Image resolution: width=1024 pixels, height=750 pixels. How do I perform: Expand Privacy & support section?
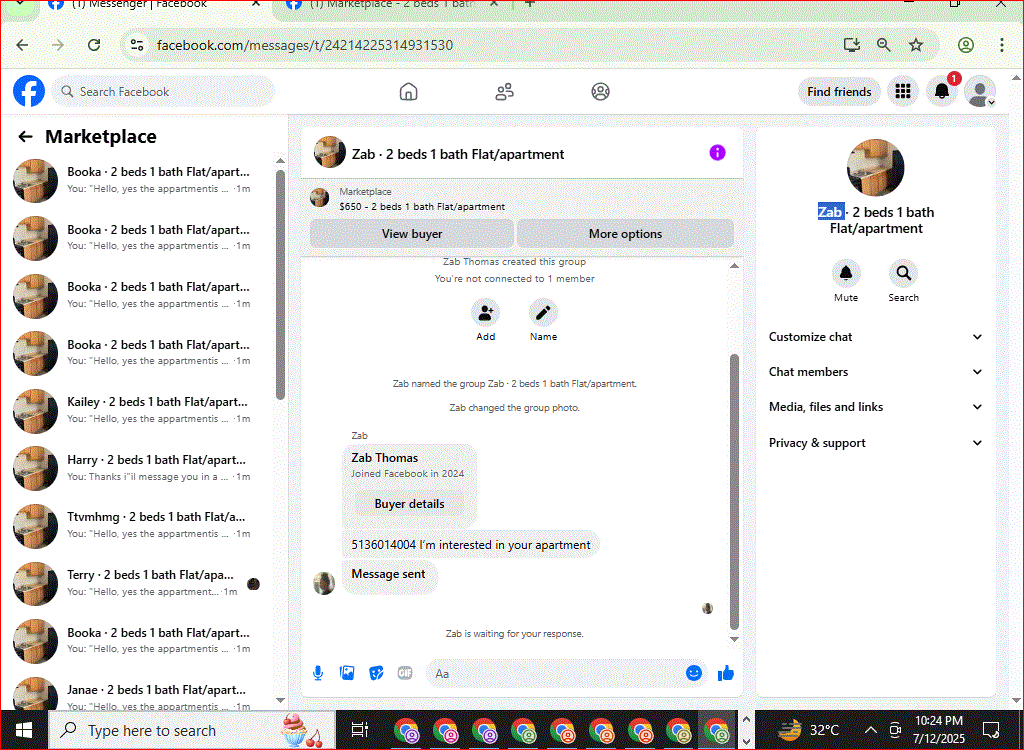click(875, 443)
